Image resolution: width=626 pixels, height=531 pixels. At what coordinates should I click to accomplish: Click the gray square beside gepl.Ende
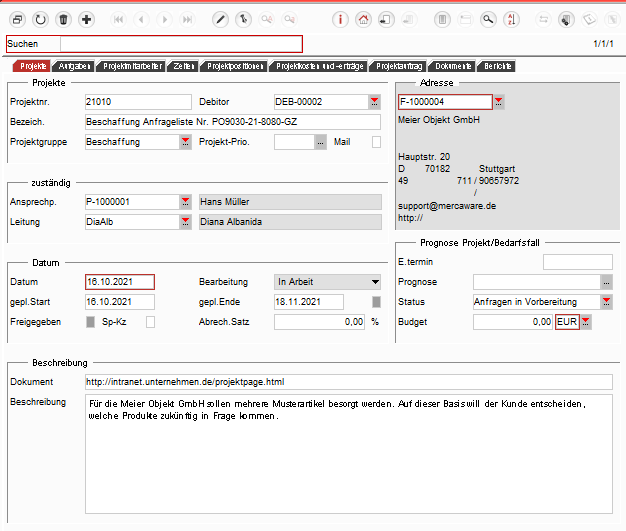376,302
